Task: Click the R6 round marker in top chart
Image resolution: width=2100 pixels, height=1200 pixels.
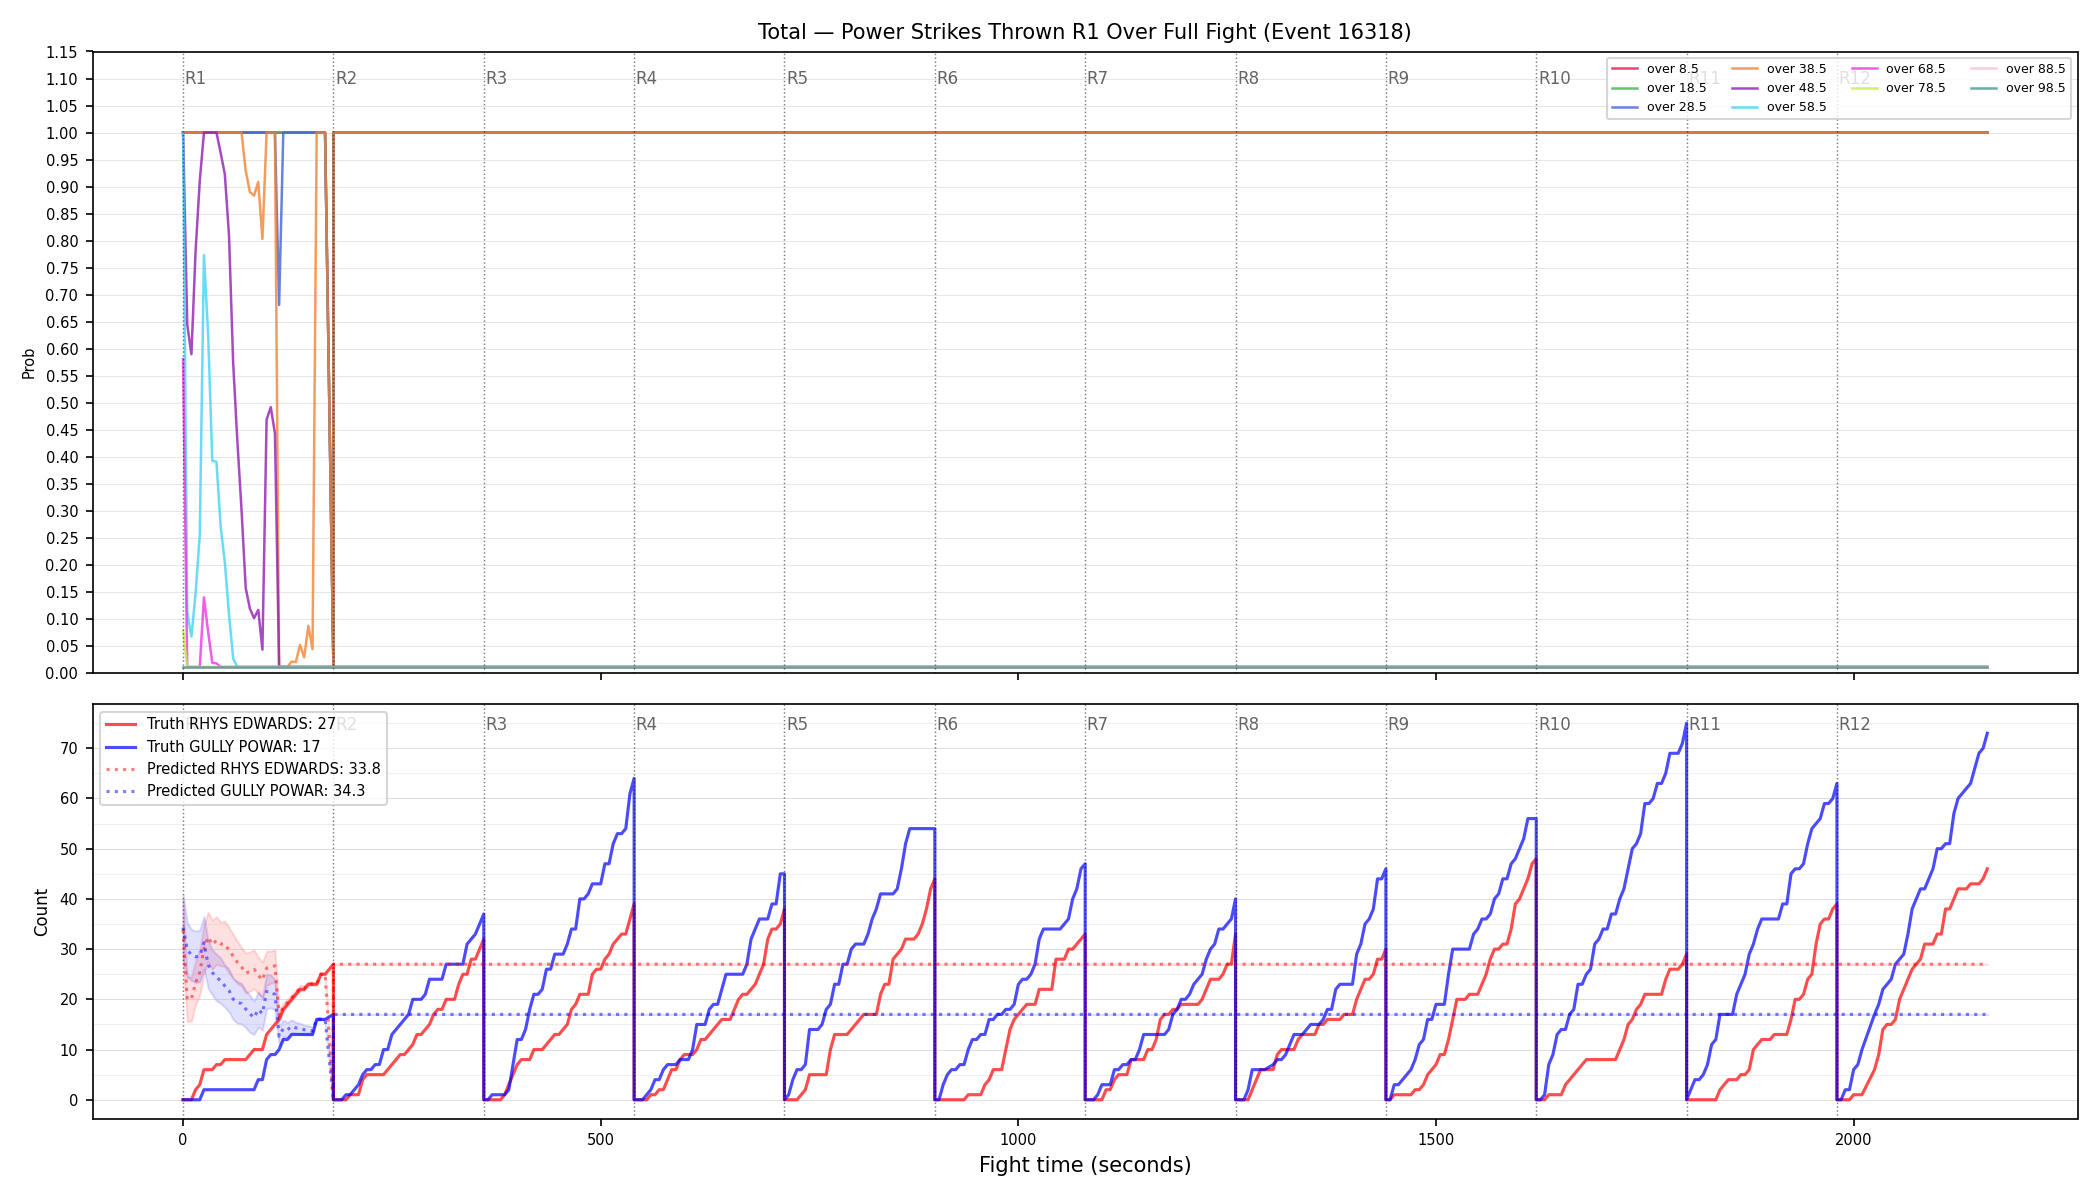Action: tap(947, 78)
